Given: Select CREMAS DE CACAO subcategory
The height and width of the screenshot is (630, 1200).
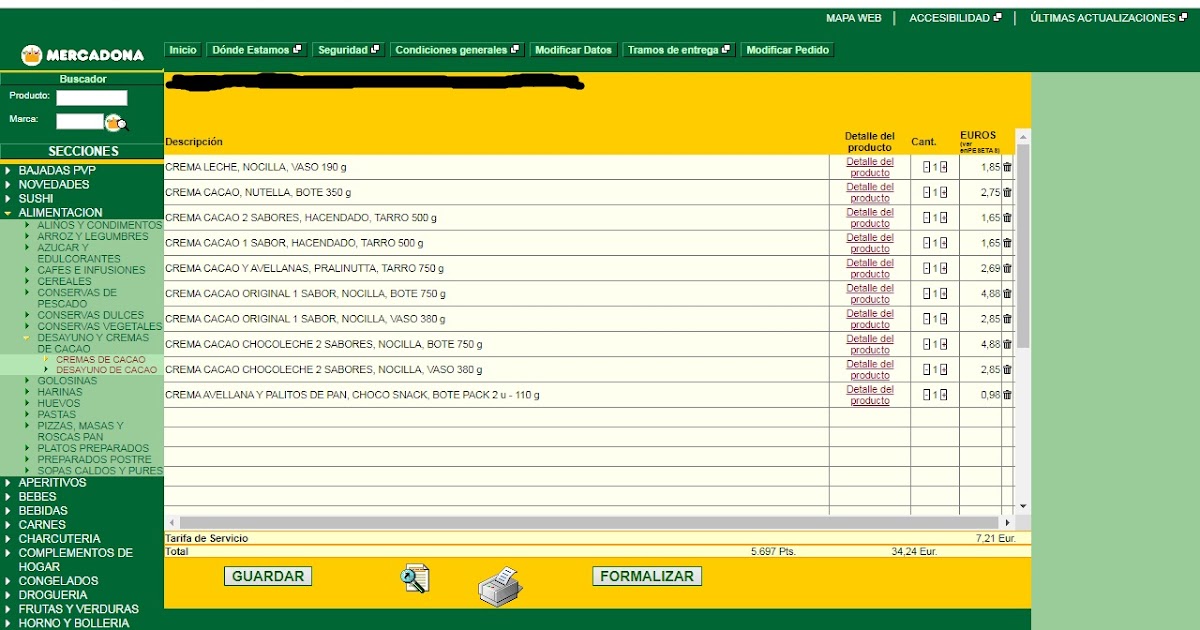Looking at the screenshot, I should [100, 359].
